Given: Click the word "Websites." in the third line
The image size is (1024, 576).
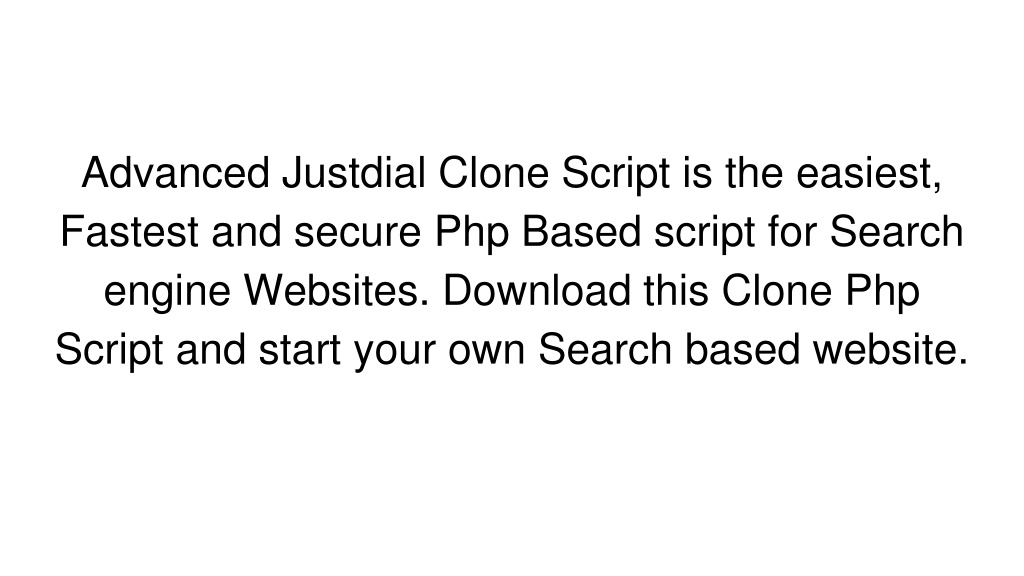Looking at the screenshot, I should [x=337, y=291].
